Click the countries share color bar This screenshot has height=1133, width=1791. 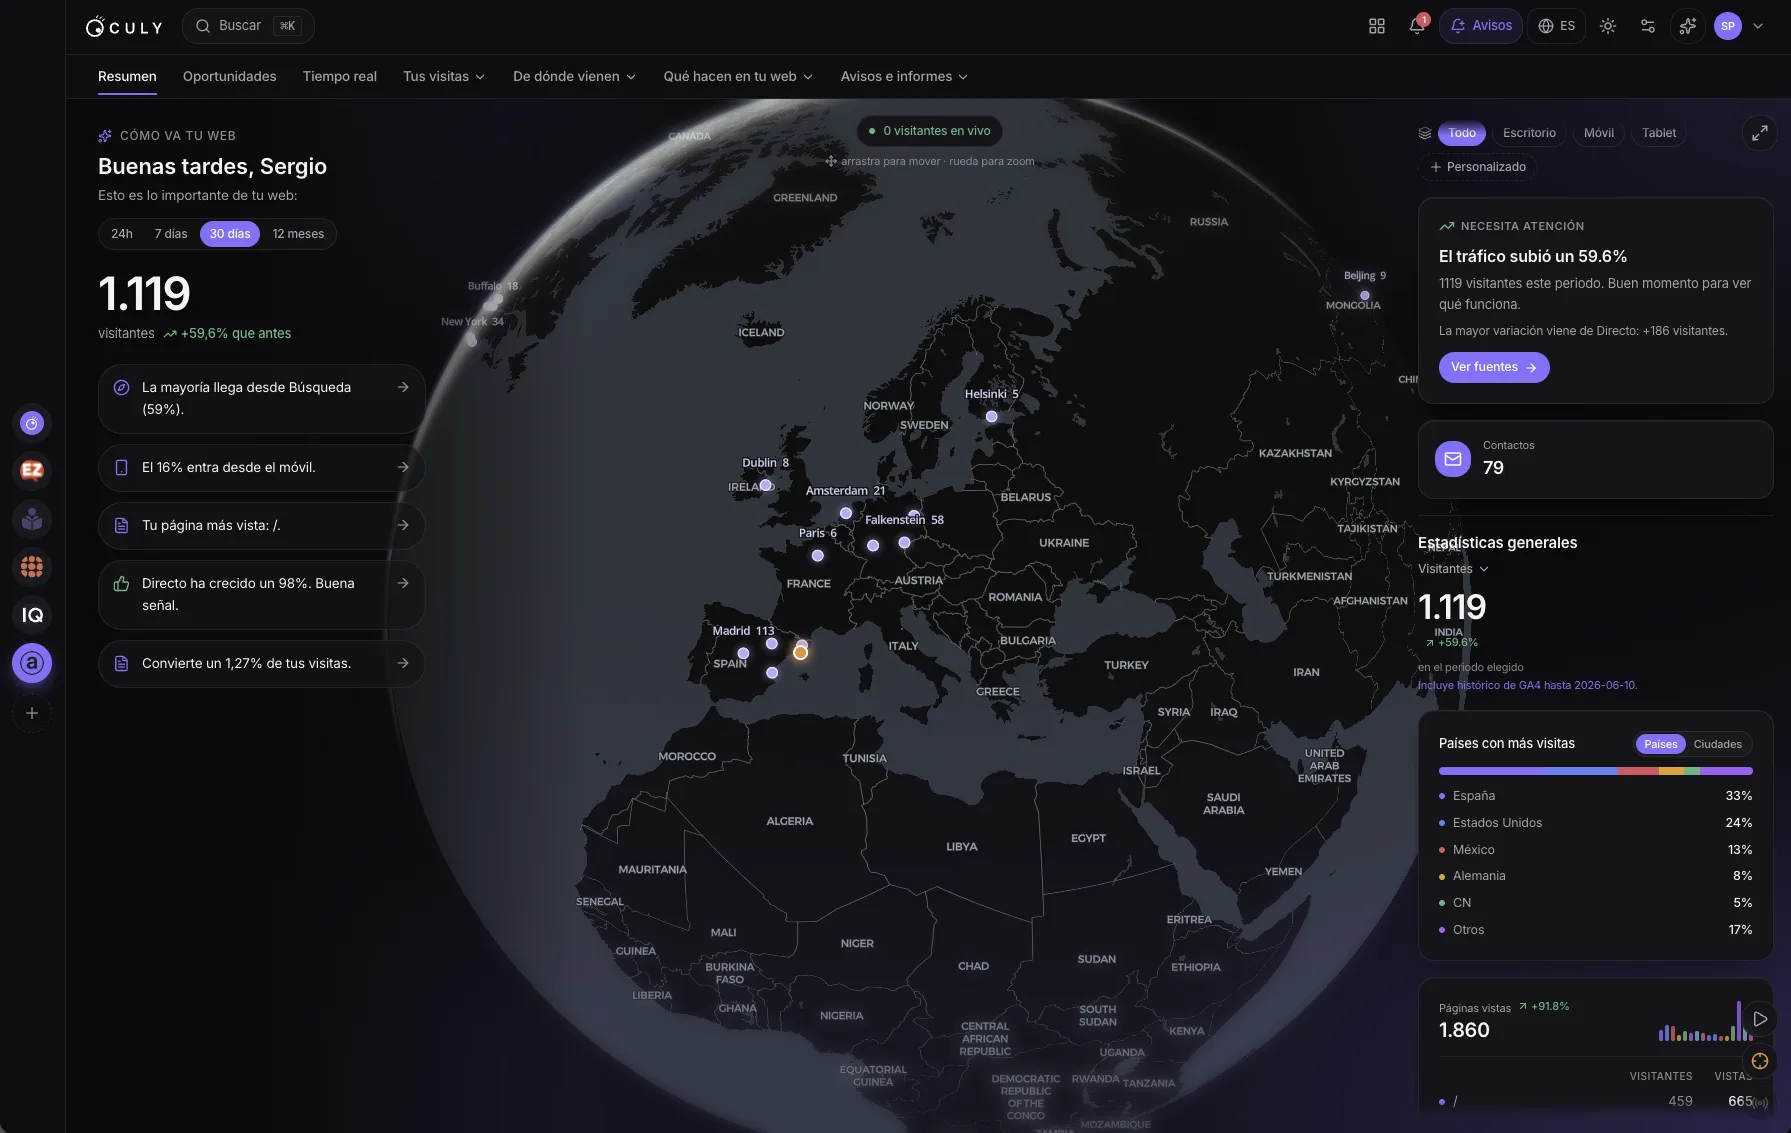(x=1595, y=771)
